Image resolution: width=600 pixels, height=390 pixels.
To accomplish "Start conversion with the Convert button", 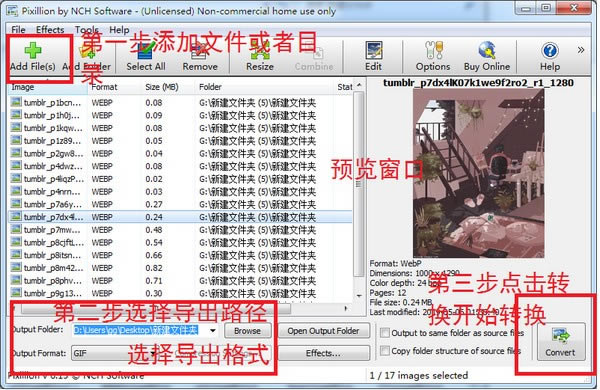I will [561, 342].
